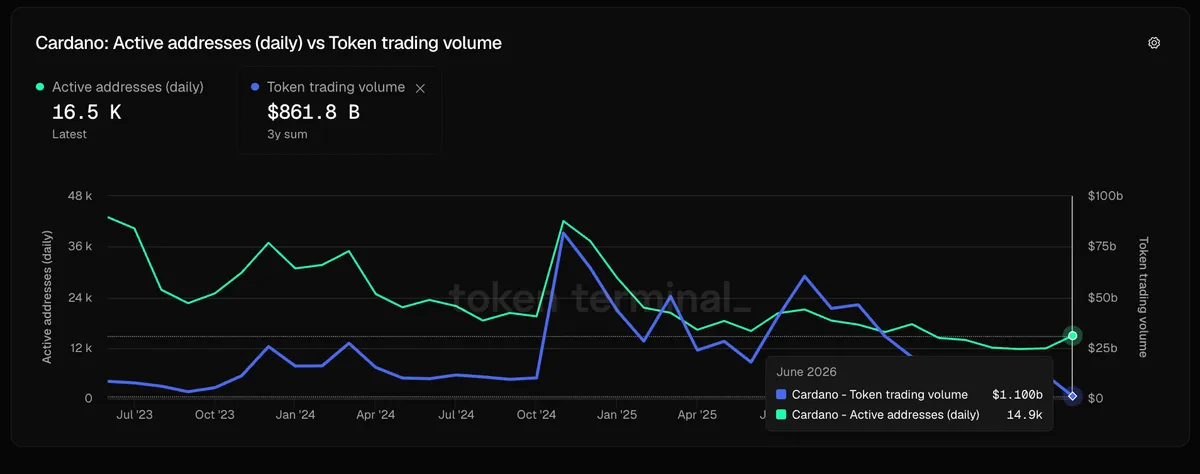This screenshot has width=1200, height=474.
Task: Click the Apr '25 x-axis label
Action: coord(697,414)
